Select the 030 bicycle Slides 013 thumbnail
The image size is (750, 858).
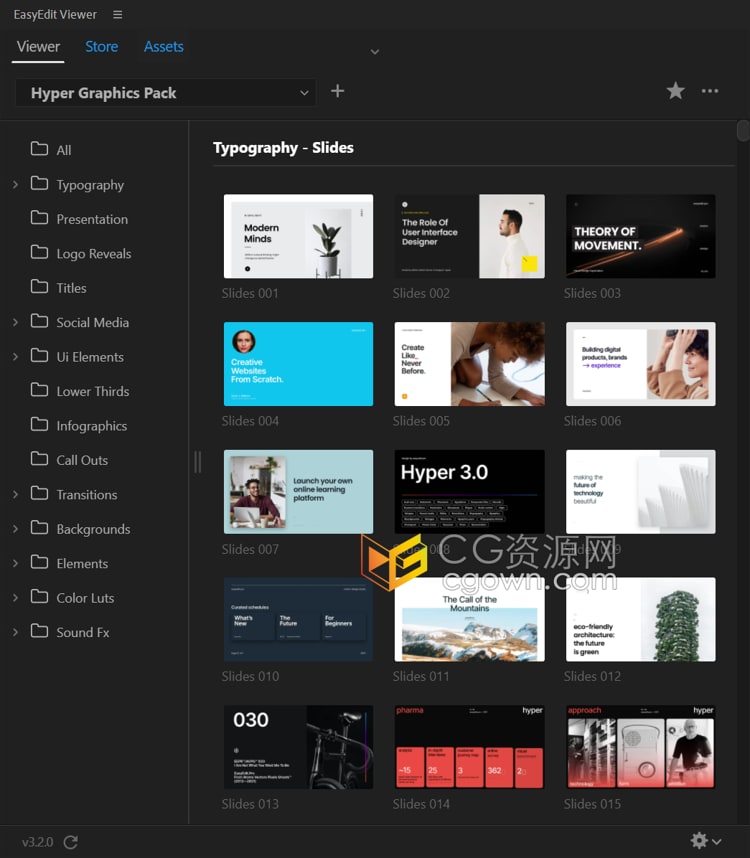299,747
